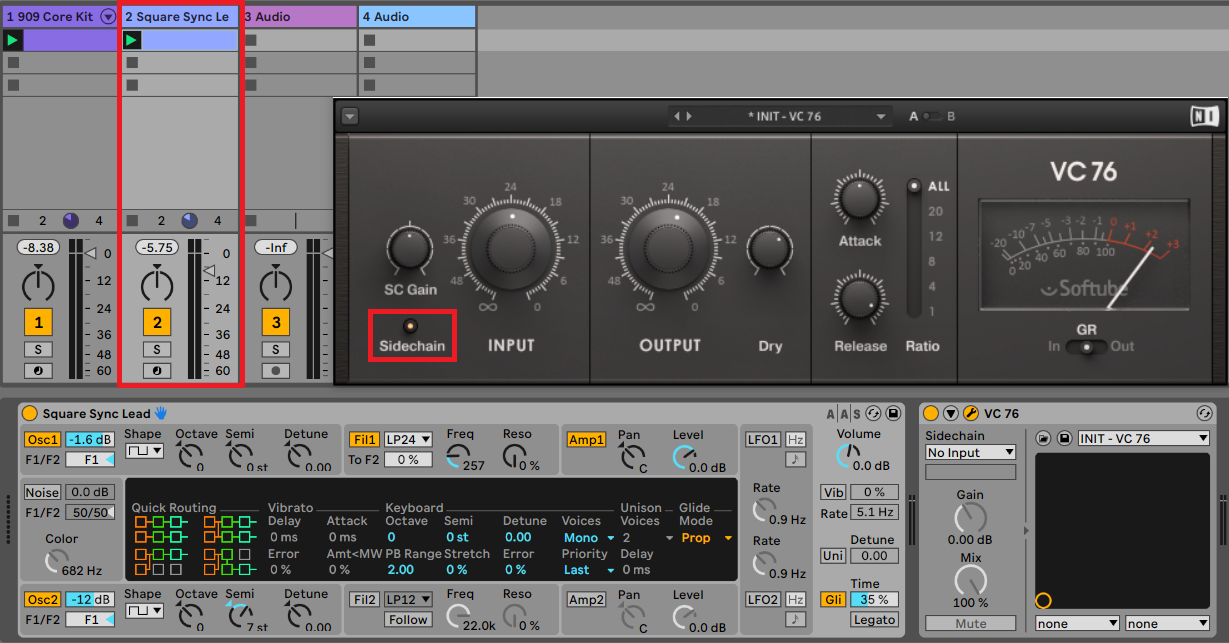Screen dimensions: 1229x643
Task: Click the blue clip status pie on track 2
Action: pos(189,221)
